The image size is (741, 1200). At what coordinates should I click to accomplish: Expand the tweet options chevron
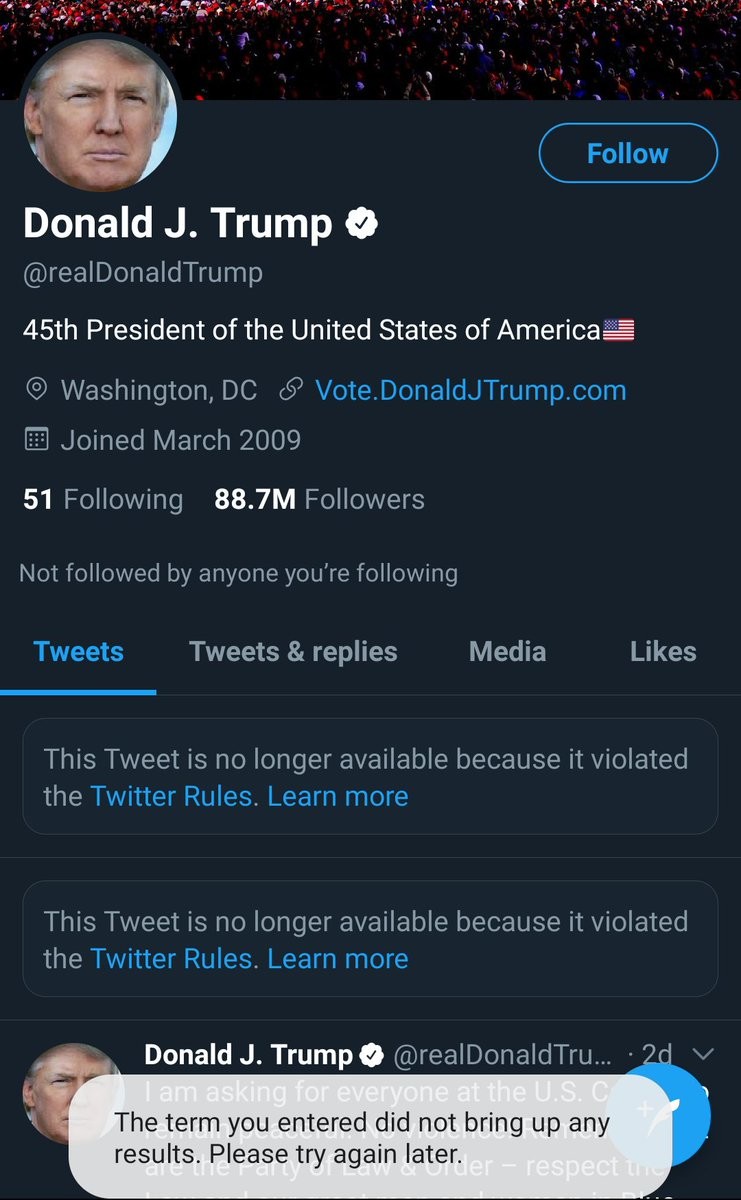pos(703,1054)
